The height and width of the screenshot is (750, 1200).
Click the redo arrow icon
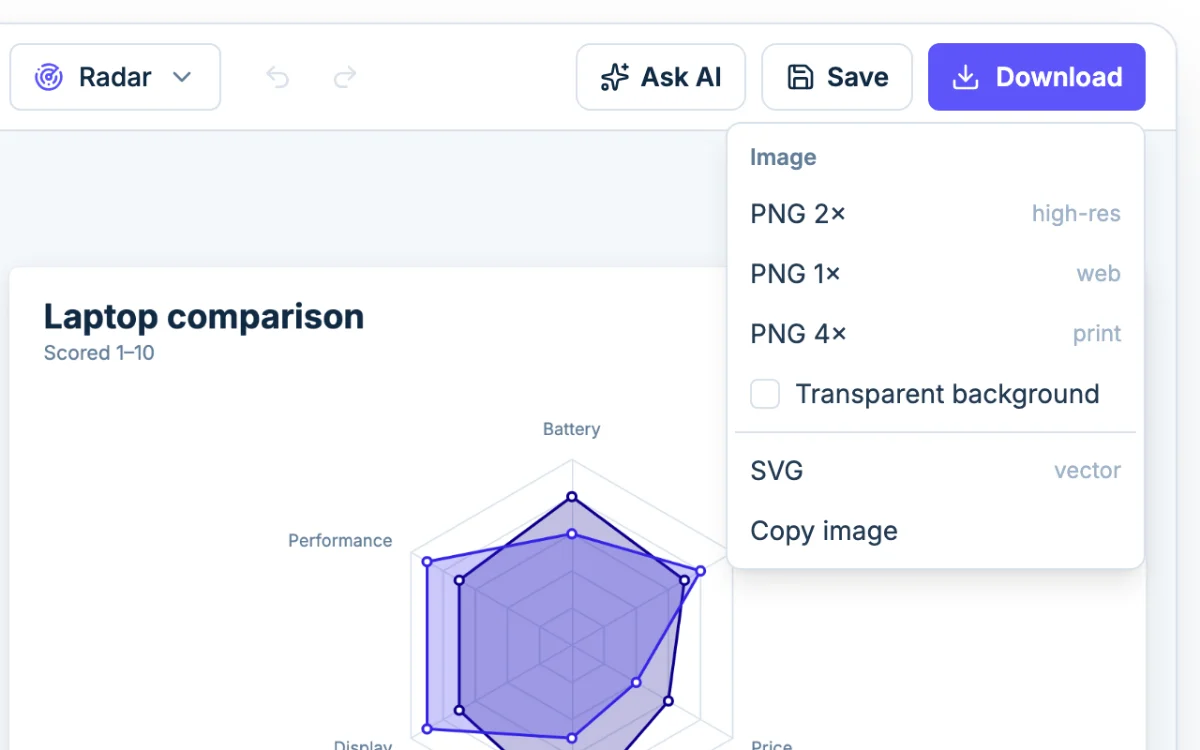[345, 77]
